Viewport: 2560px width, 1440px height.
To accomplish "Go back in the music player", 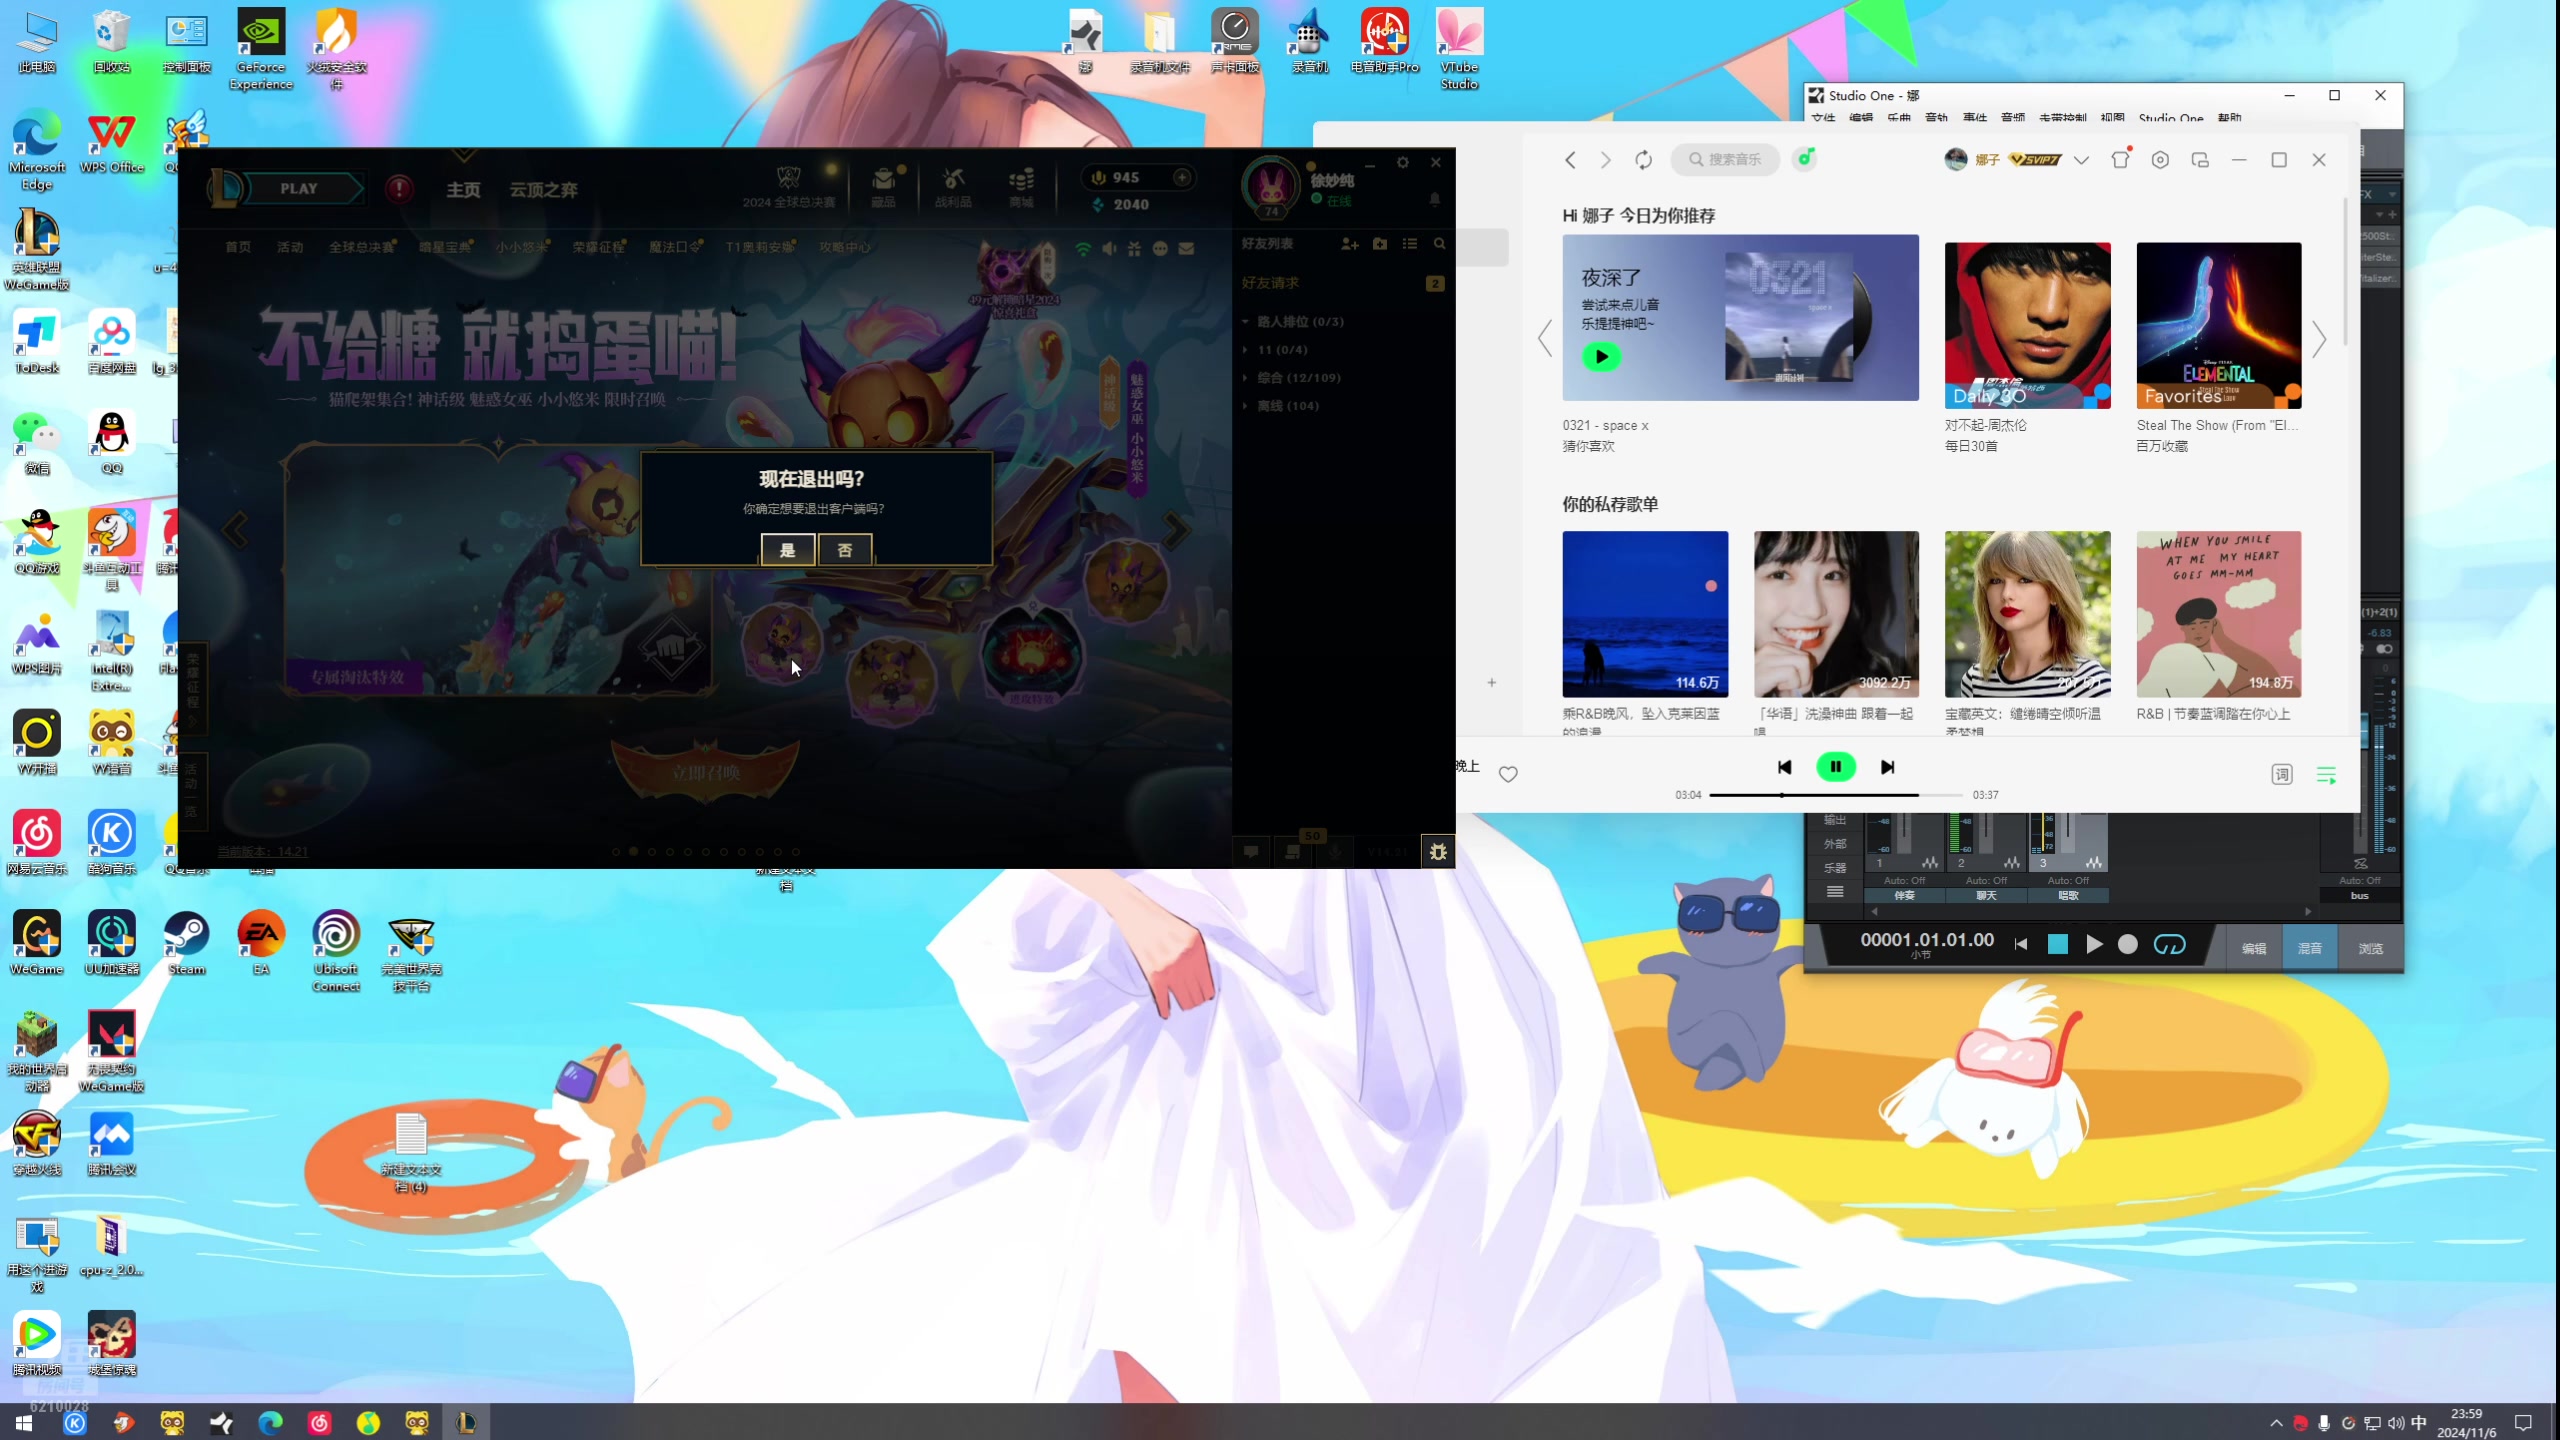I will [1570, 160].
